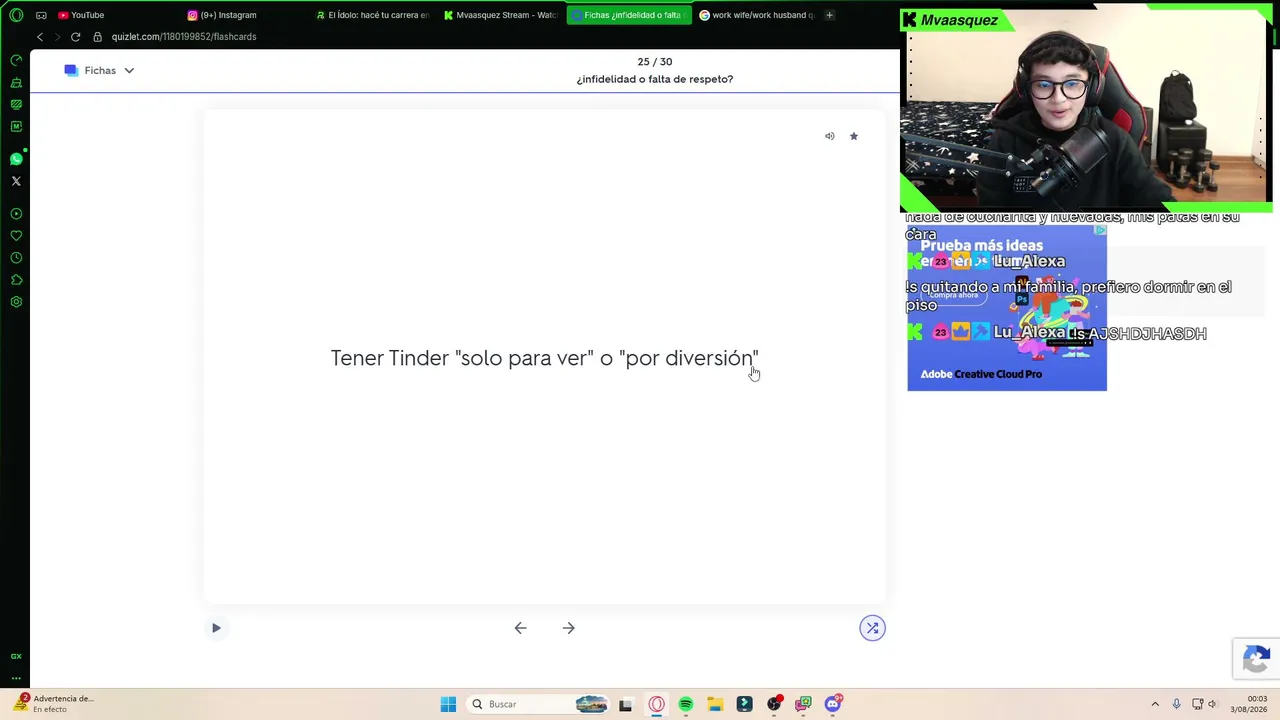Open X Twitter in the sidebar
Screen dimensions: 1280x720
tap(16, 181)
